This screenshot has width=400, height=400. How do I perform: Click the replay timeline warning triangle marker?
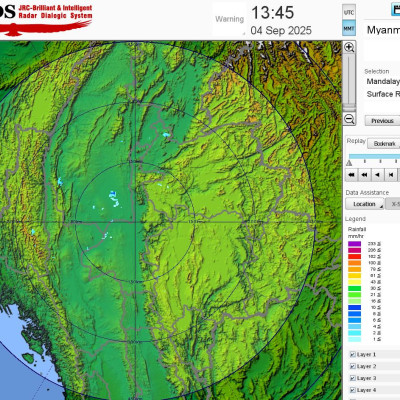[349, 163]
